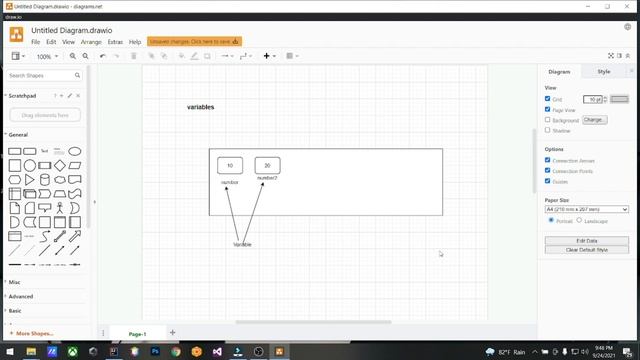This screenshot has height=360, width=640.
Task: Edit the scratchpad with pencil icon
Action: click(x=70, y=96)
